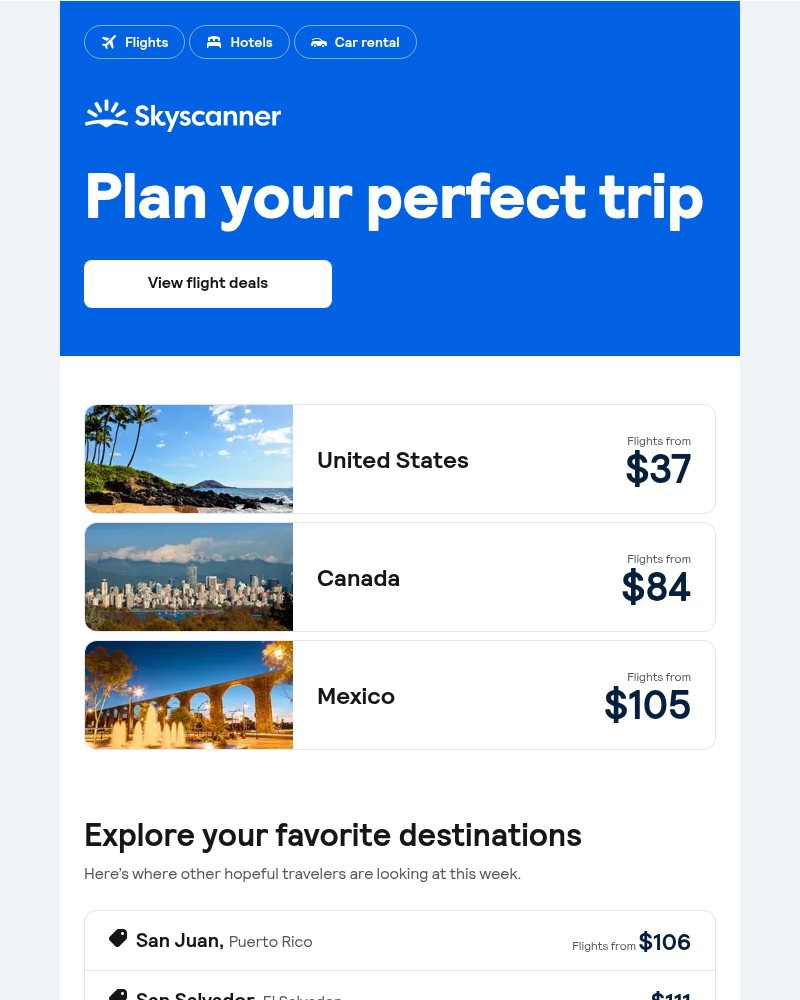Click the Canada destination title
The width and height of the screenshot is (800, 1000).
coord(359,578)
